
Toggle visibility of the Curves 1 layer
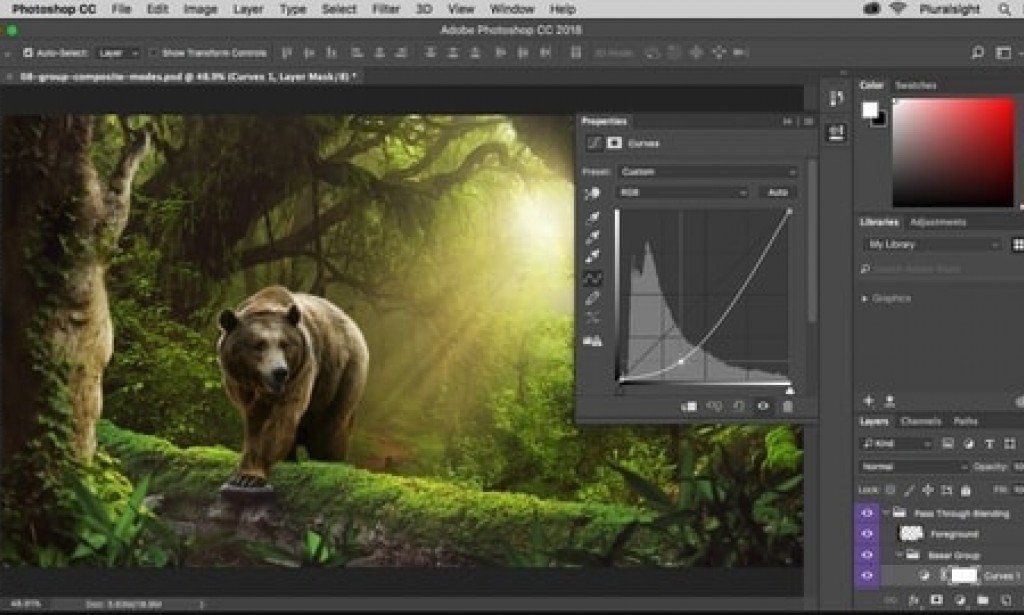tap(867, 576)
